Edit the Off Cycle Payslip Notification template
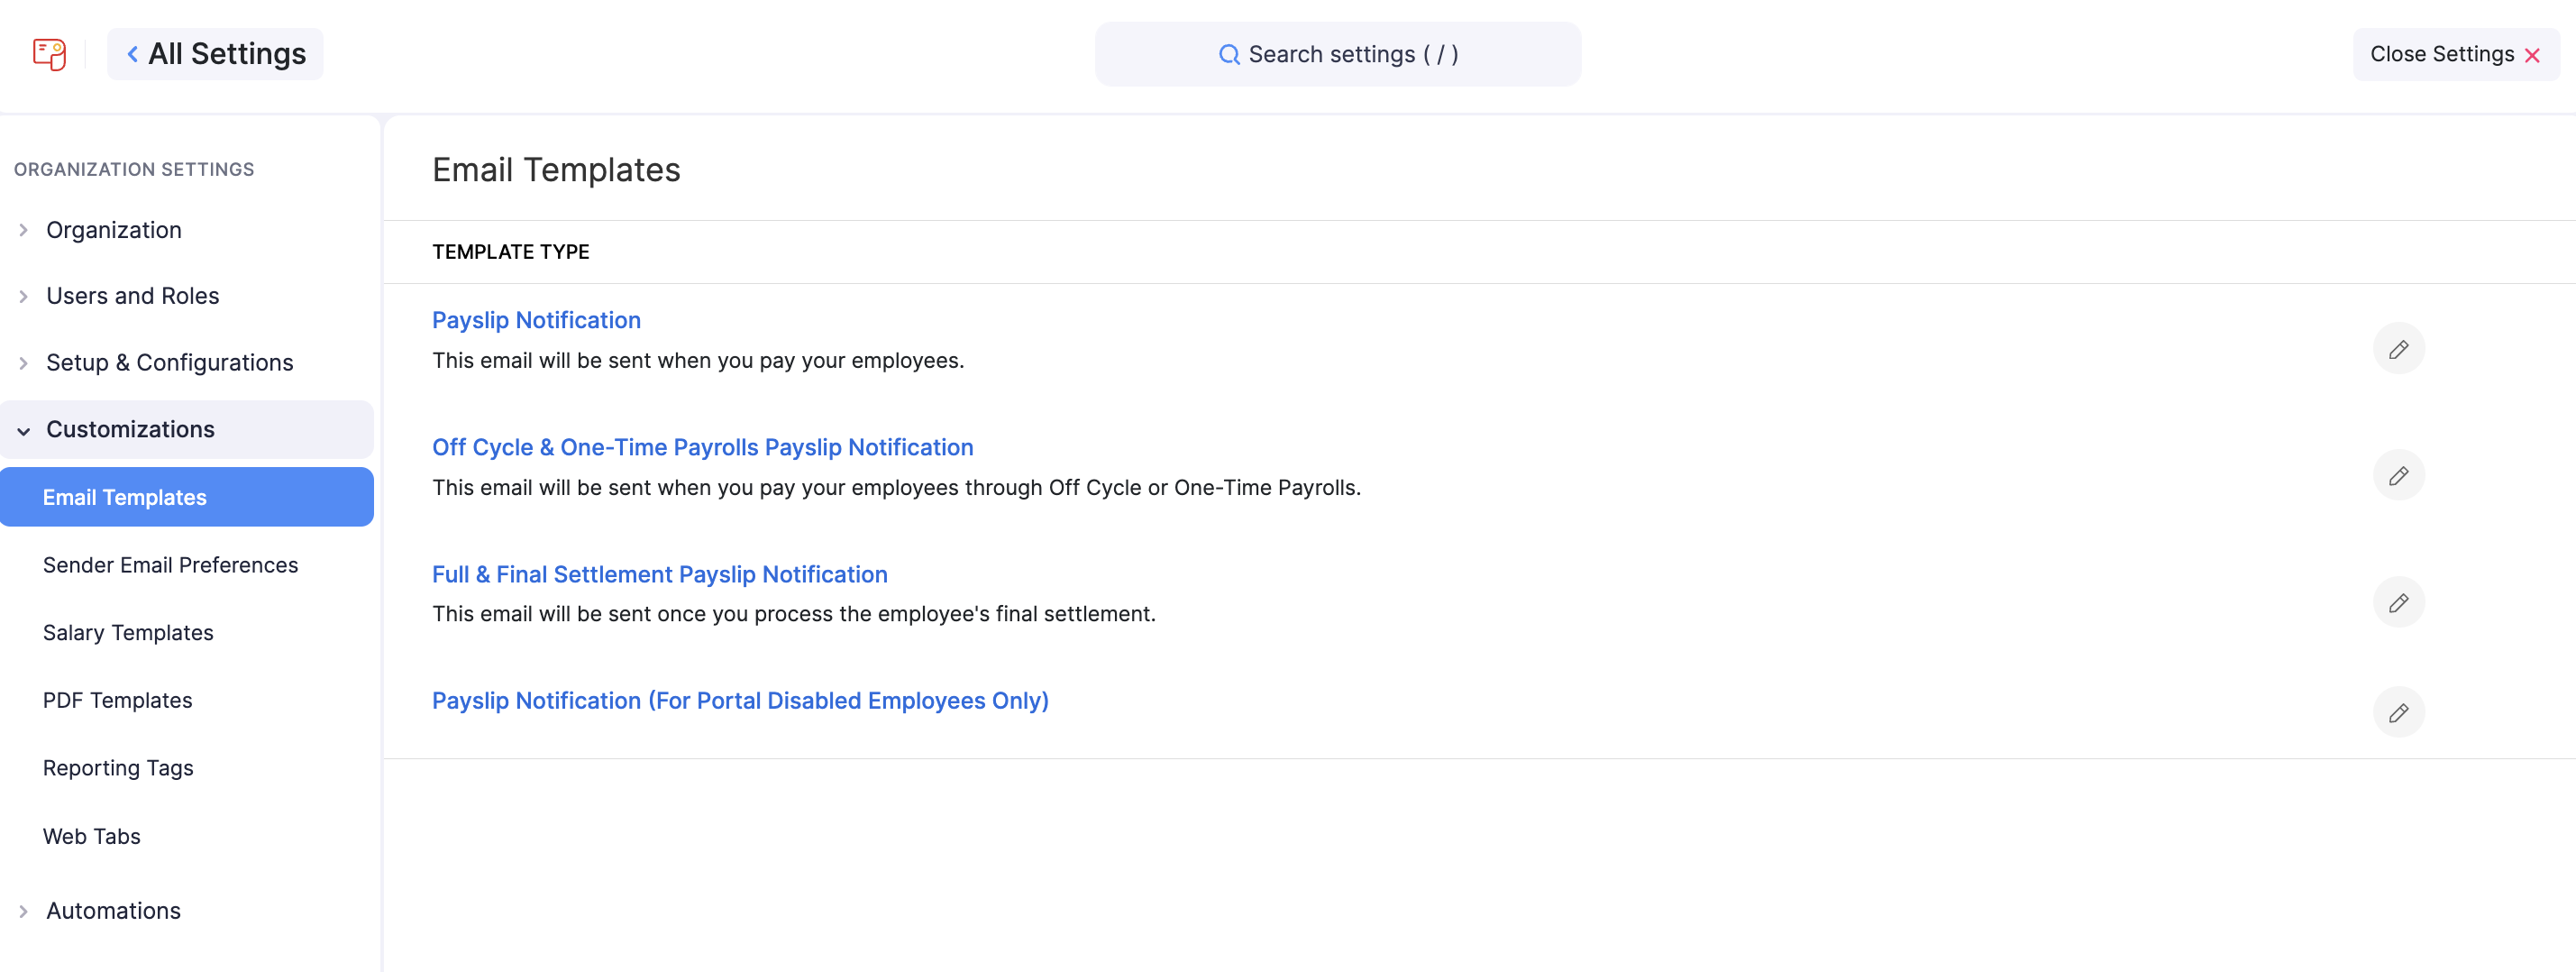The width and height of the screenshot is (2576, 972). pyautogui.click(x=2399, y=475)
